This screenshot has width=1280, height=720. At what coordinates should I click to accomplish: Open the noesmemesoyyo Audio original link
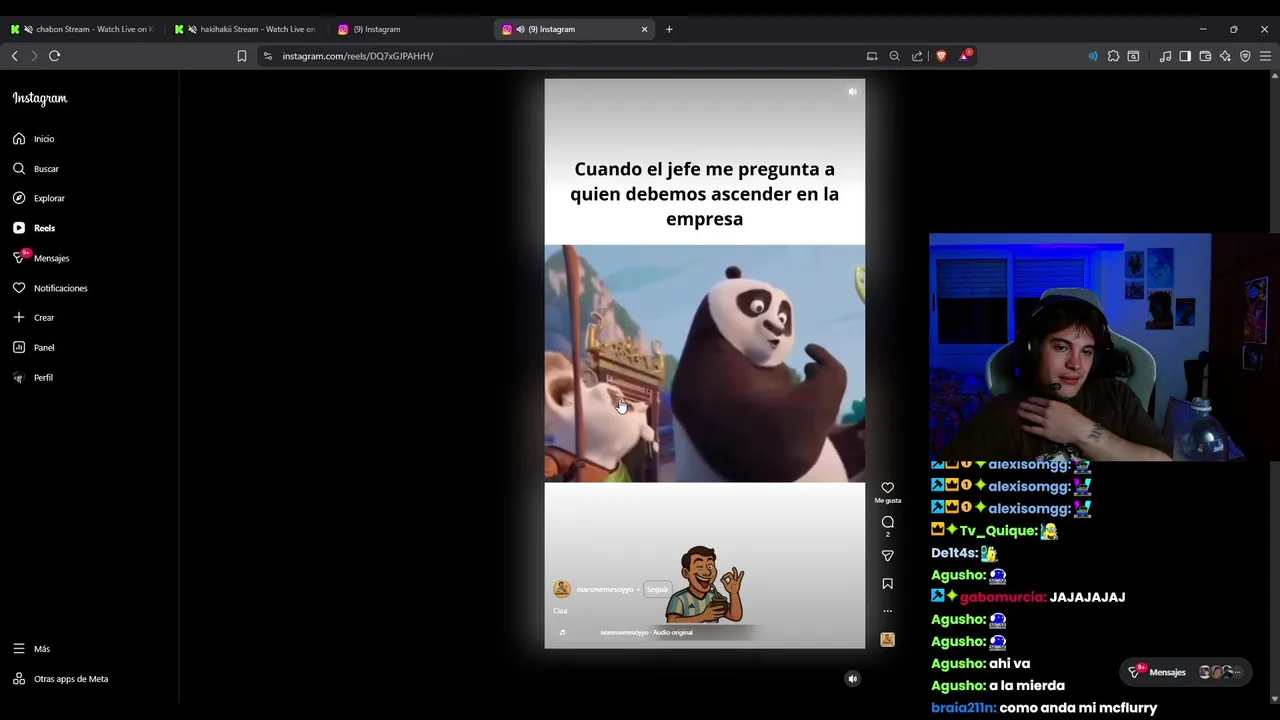(646, 632)
